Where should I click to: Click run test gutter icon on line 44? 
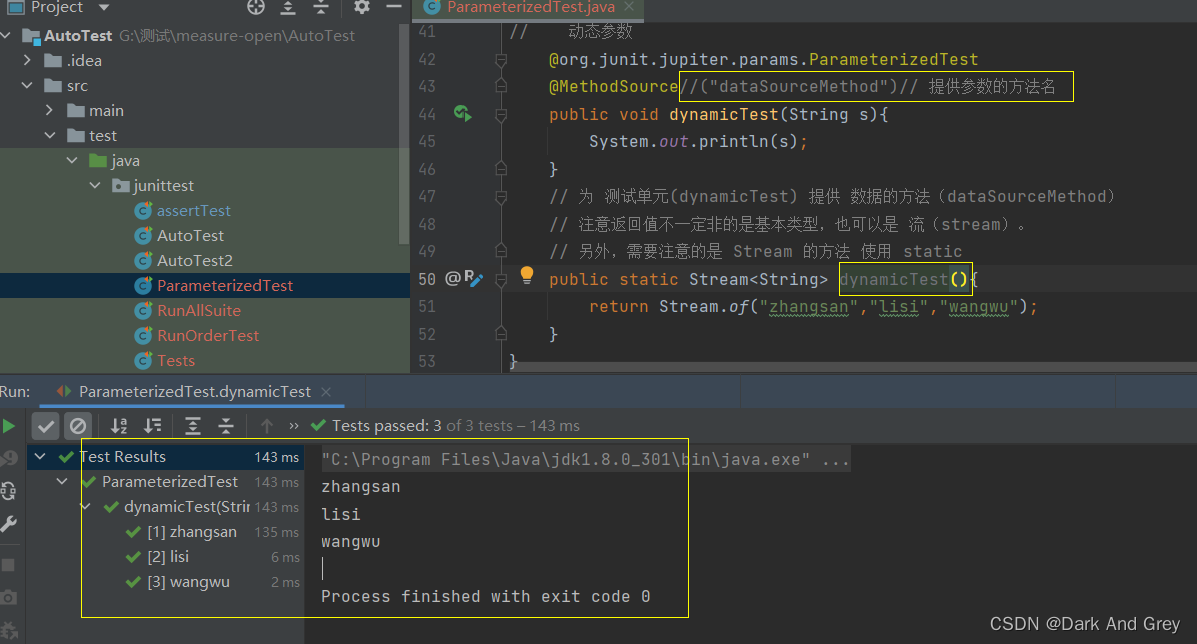point(463,114)
